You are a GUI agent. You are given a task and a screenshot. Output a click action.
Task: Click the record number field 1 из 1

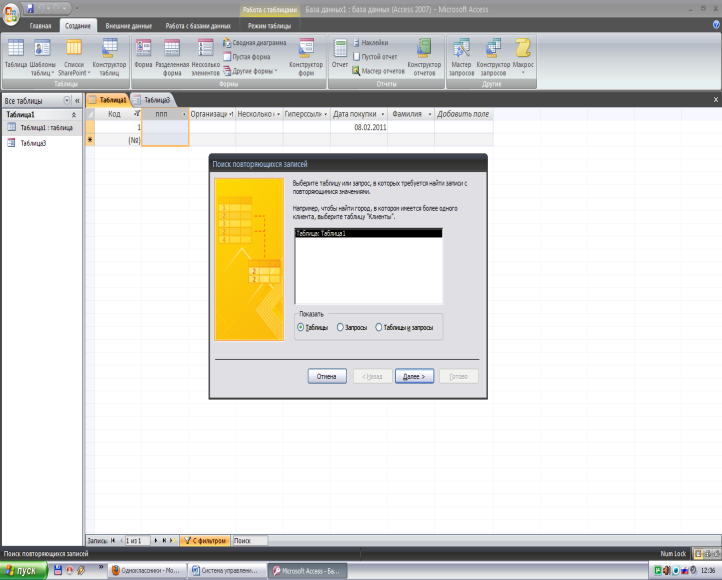click(137, 540)
